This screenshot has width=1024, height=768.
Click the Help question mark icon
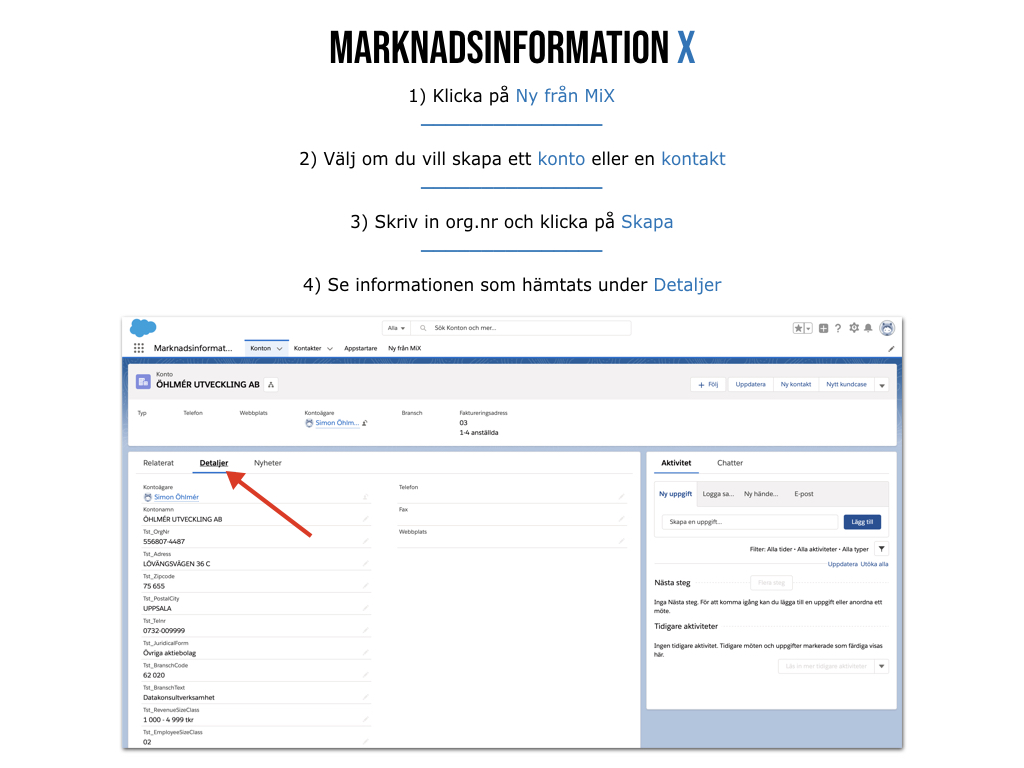pos(838,328)
